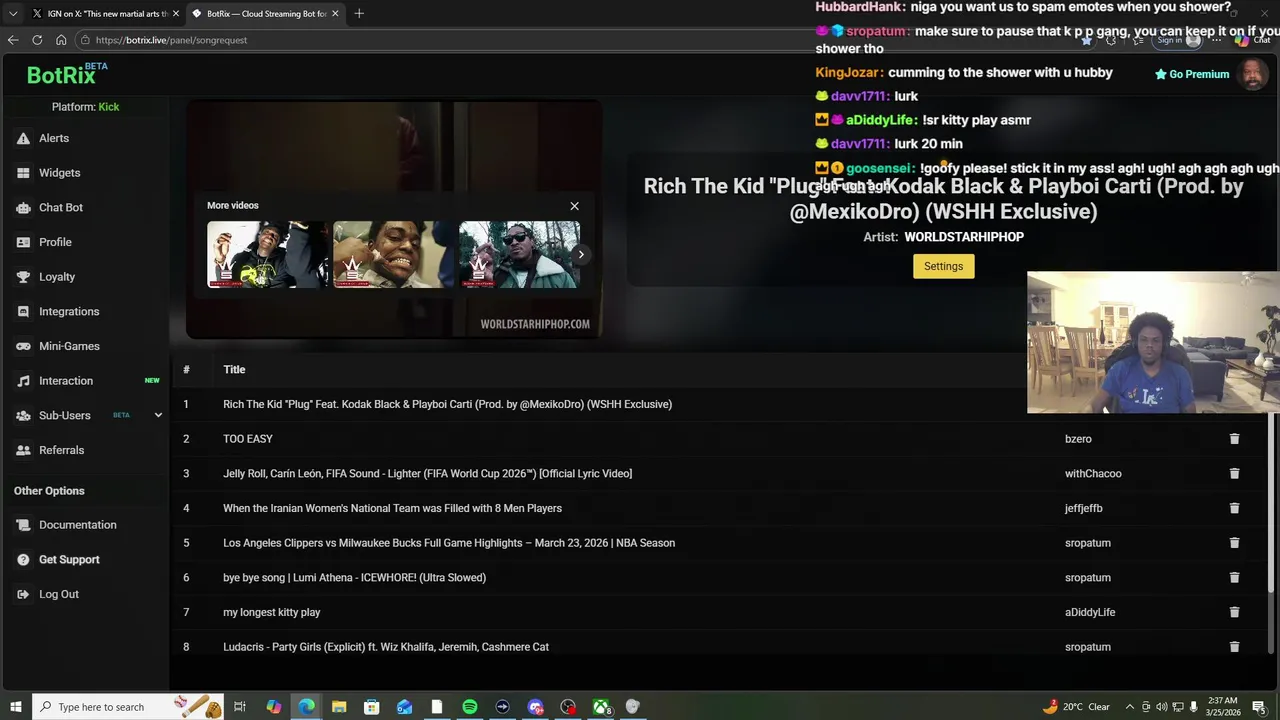Open a new browser tab
Image resolution: width=1280 pixels, height=720 pixels.
359,14
